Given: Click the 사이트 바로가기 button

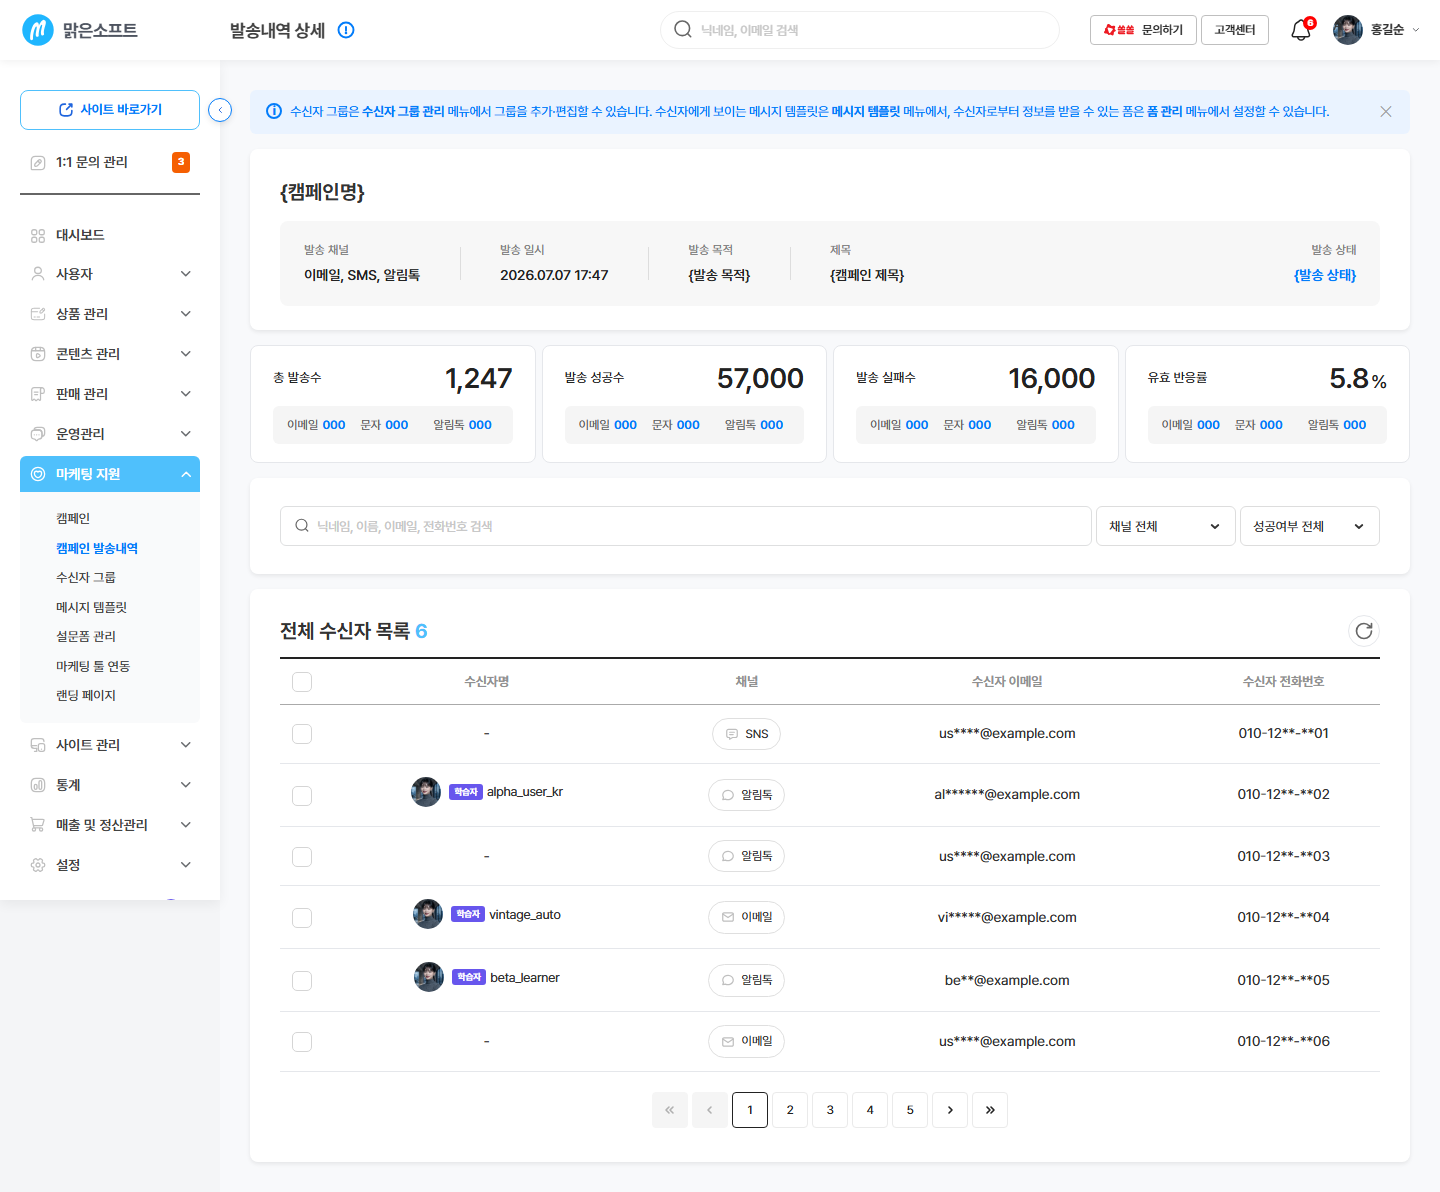Looking at the screenshot, I should pos(110,110).
